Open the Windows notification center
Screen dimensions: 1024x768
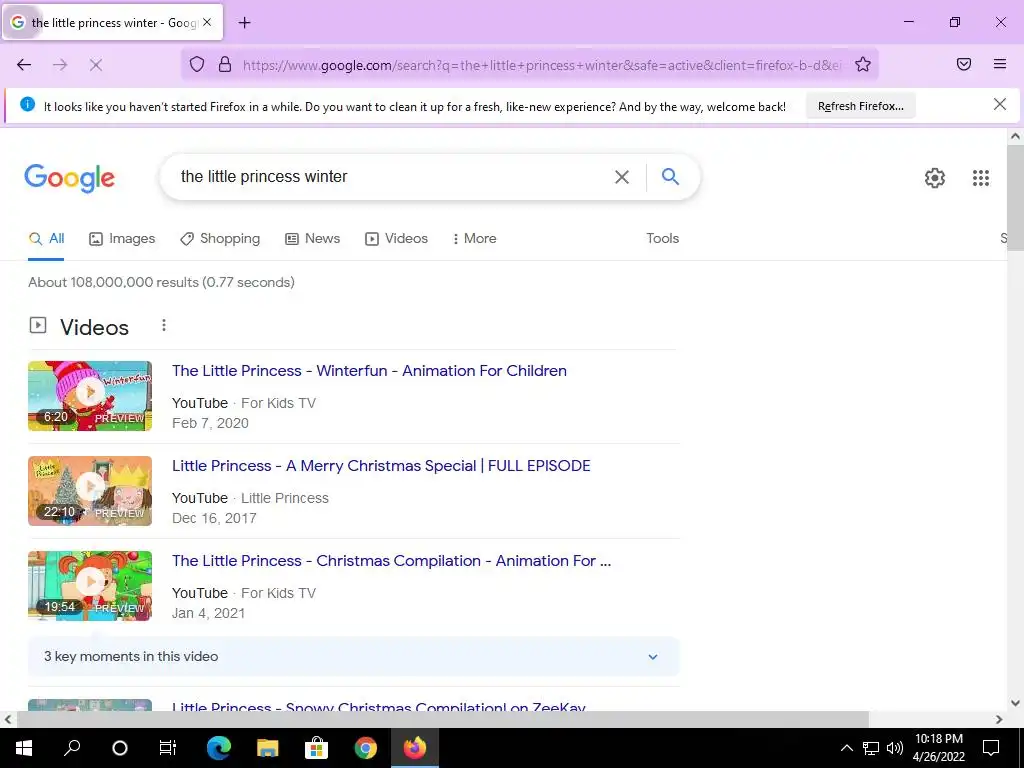tap(991, 748)
